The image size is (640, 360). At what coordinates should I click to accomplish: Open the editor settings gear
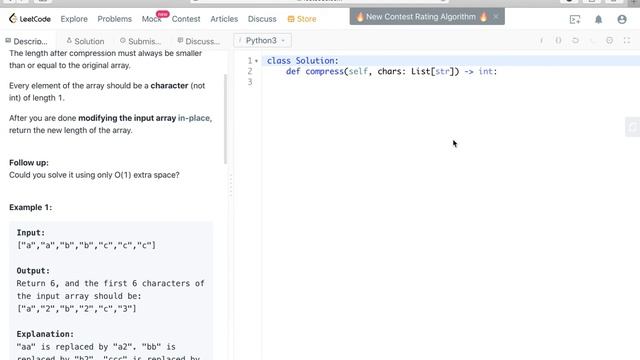coord(609,40)
